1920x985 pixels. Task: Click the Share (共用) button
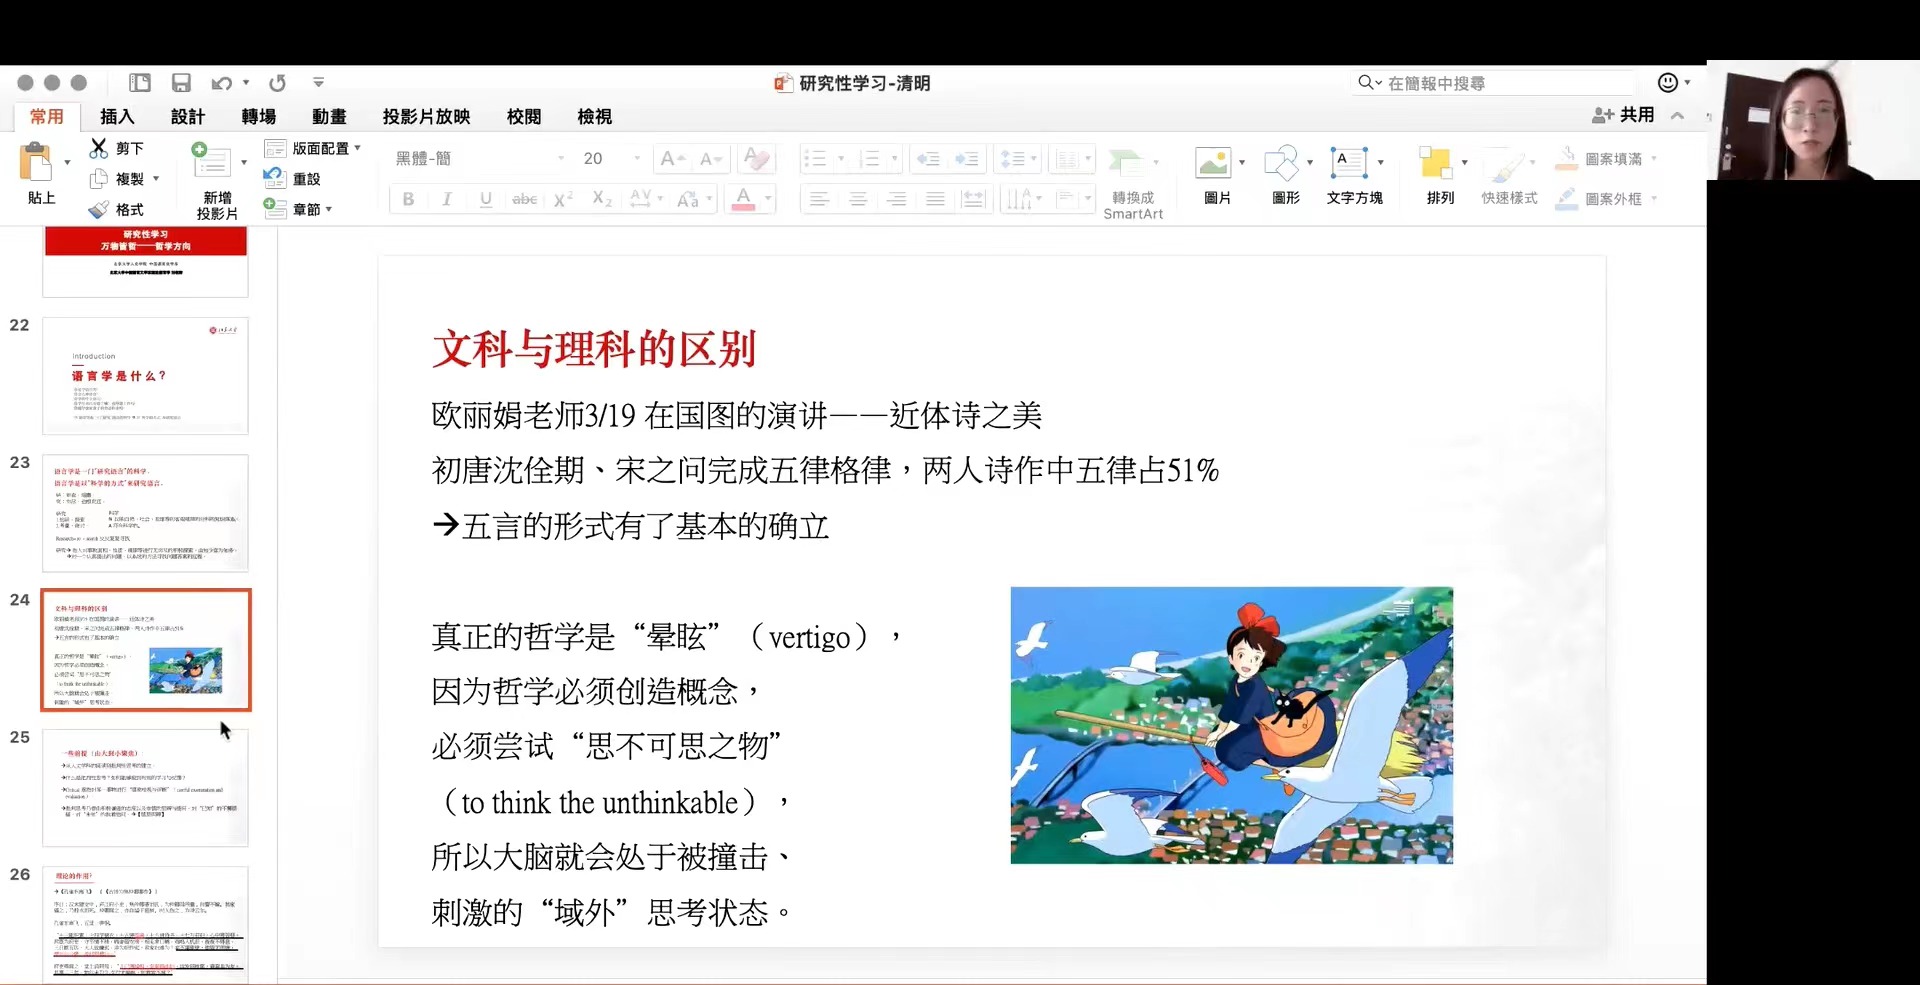pos(1623,115)
